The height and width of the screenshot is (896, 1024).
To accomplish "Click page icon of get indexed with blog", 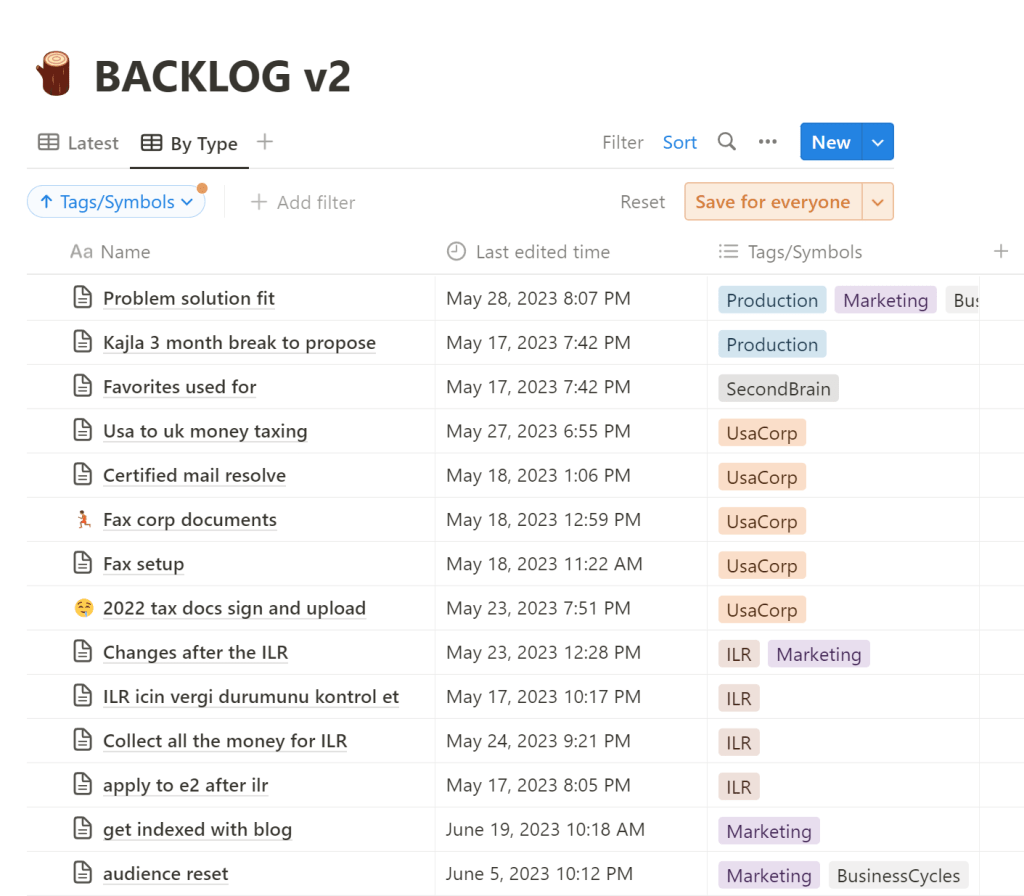I will 82,829.
